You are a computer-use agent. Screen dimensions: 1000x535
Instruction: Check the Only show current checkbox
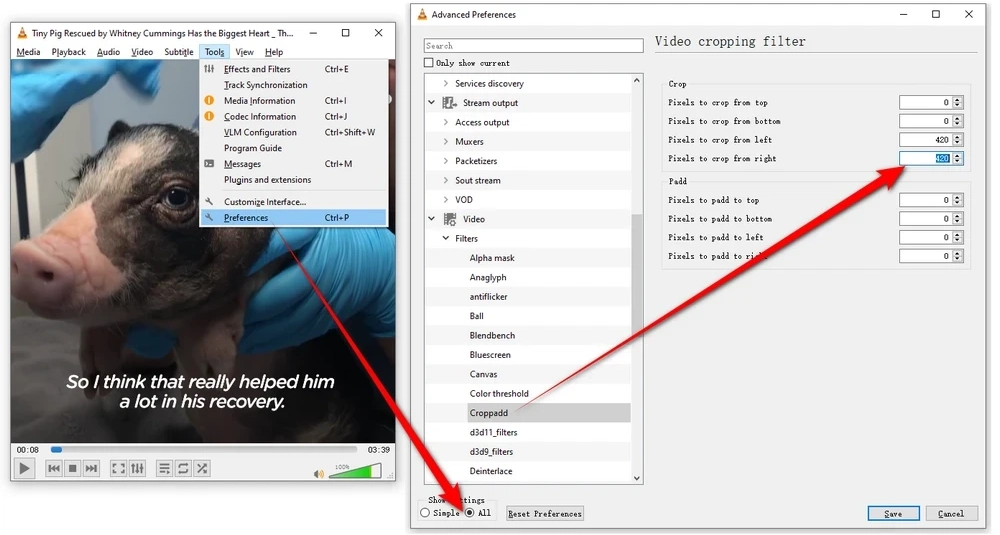429,63
